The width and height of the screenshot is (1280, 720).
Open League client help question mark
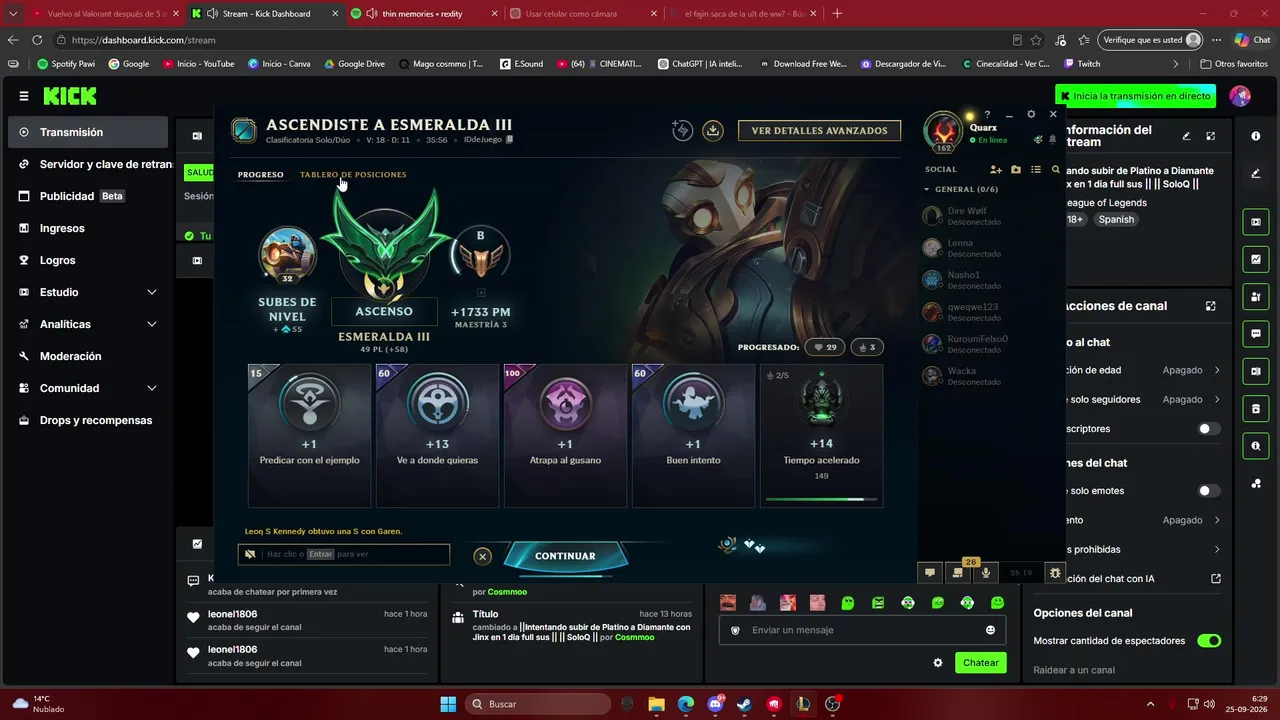987,114
